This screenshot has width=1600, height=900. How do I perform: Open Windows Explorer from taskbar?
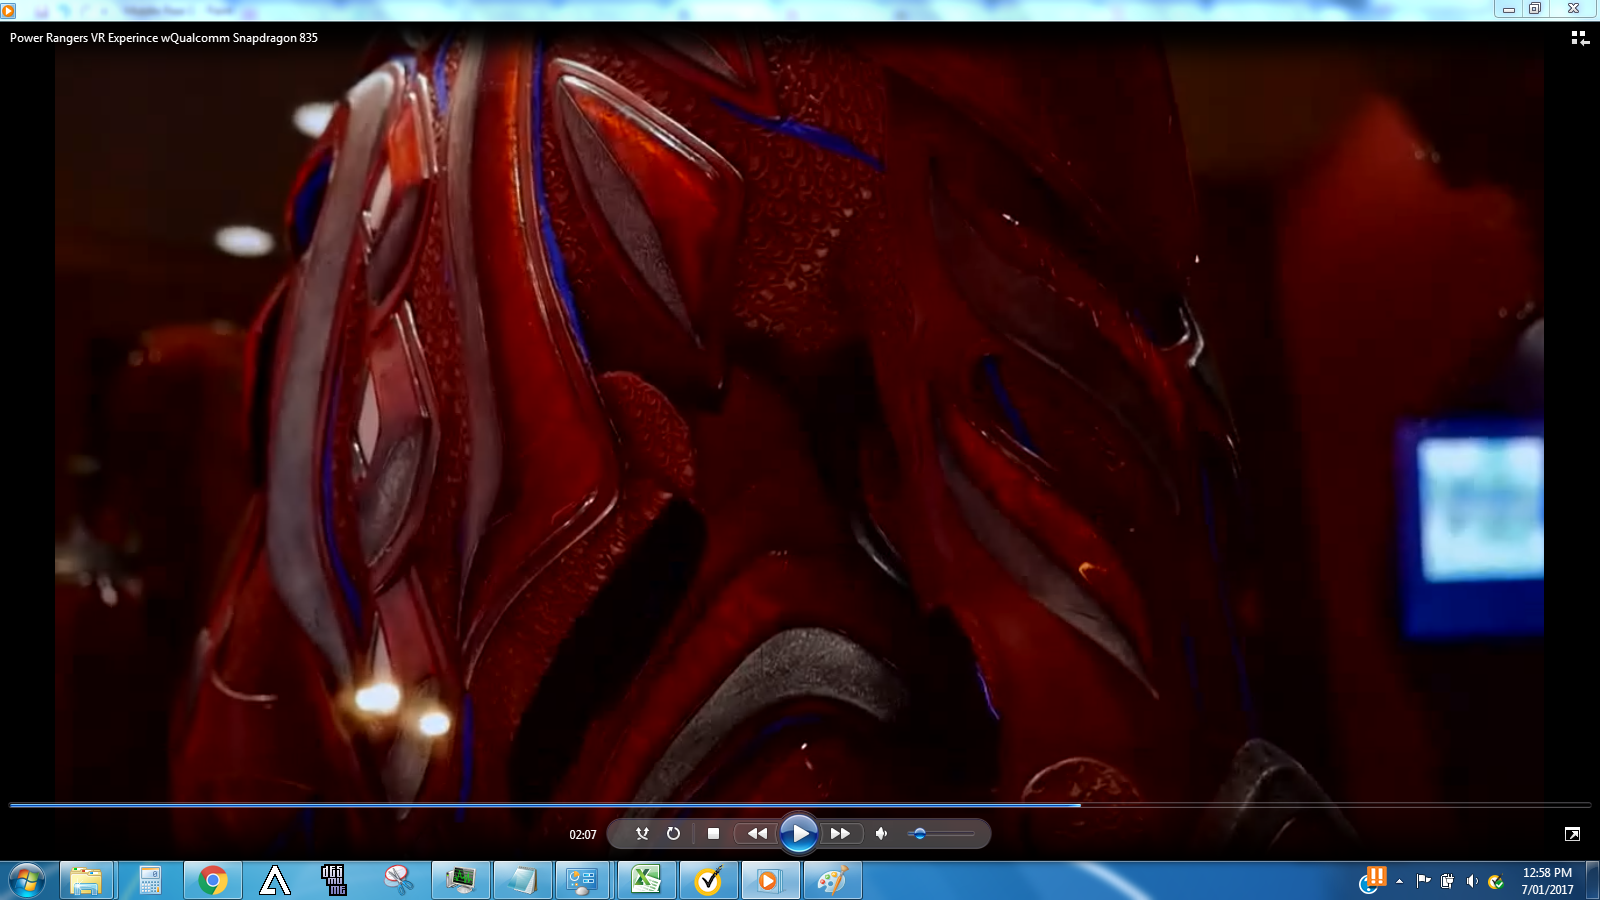tap(86, 881)
